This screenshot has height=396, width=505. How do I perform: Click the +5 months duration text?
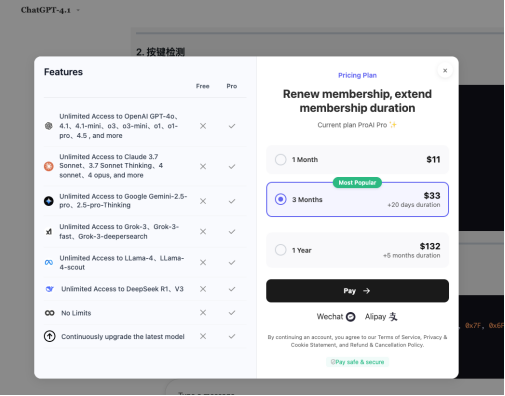(x=411, y=256)
